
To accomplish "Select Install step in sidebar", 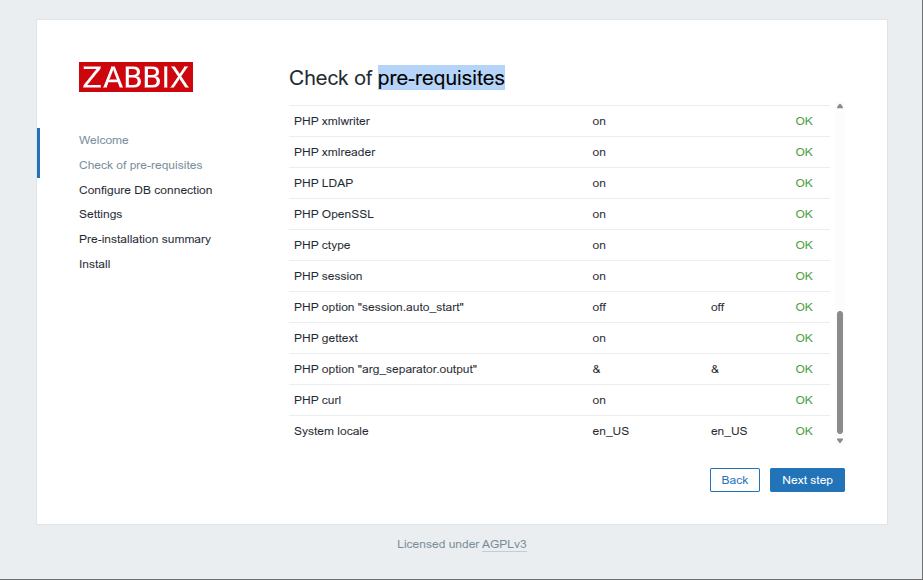I will pos(95,264).
